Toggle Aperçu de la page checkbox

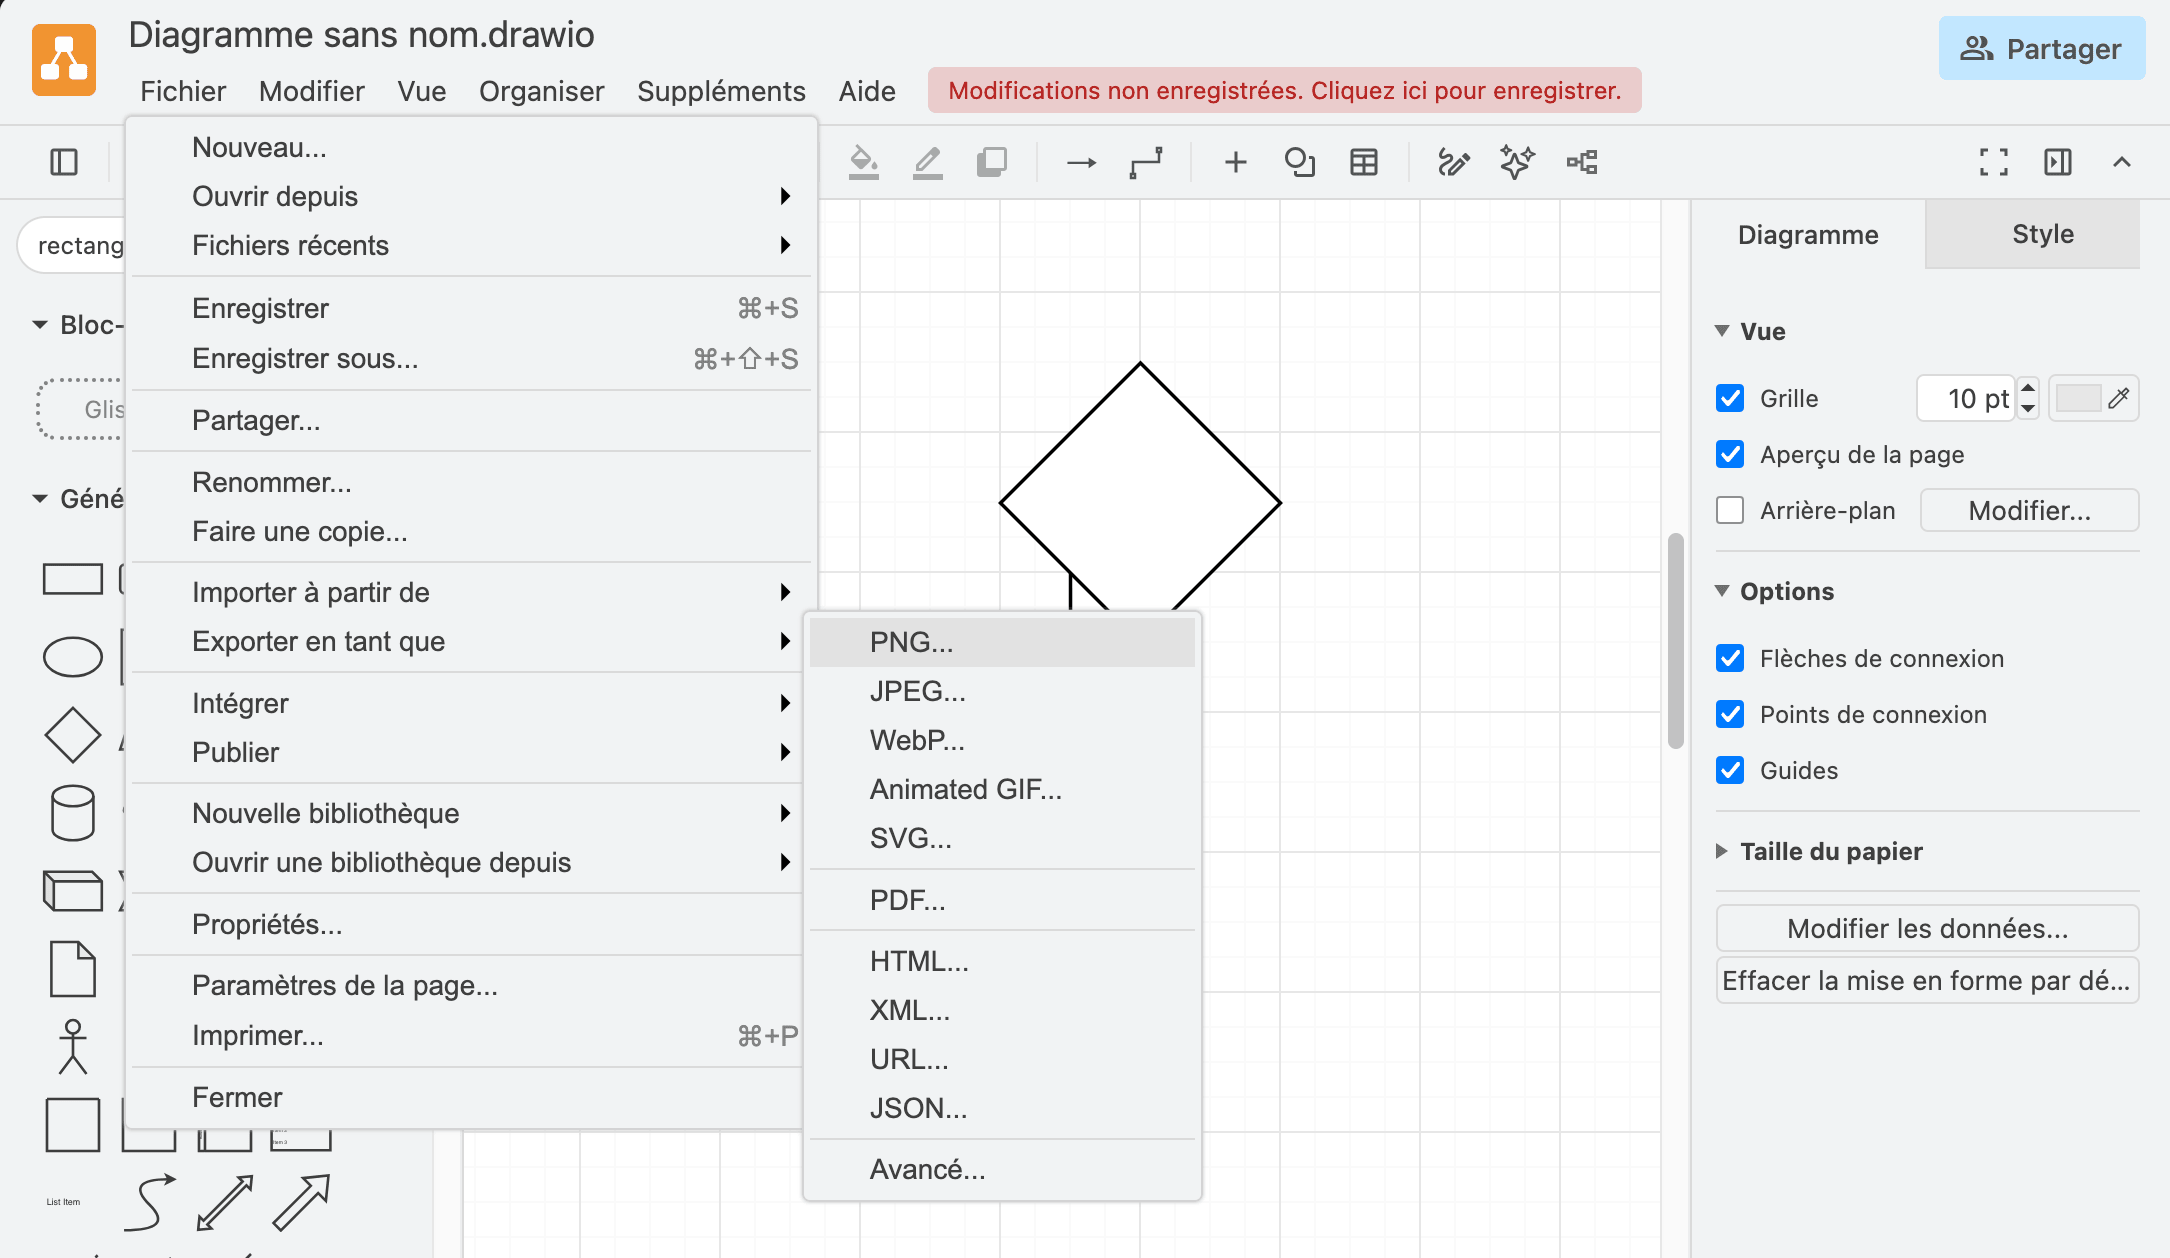click(x=1730, y=454)
